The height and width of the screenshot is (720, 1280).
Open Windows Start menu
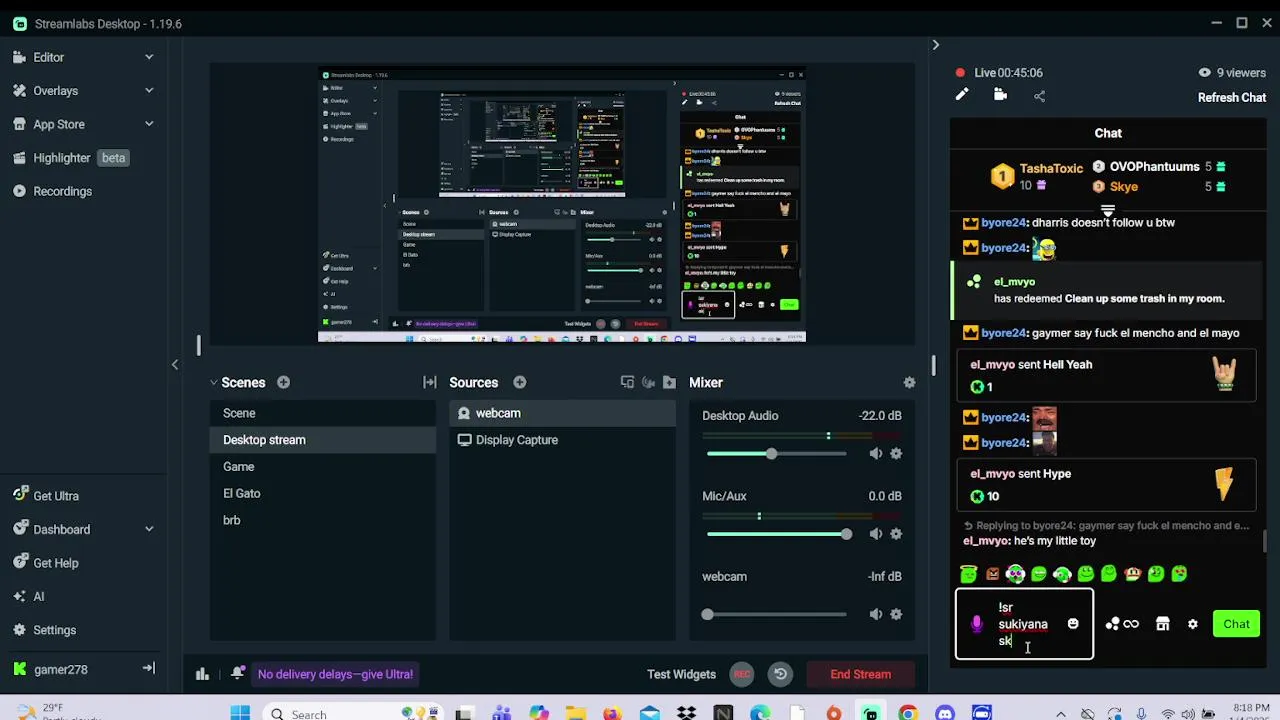[240, 713]
